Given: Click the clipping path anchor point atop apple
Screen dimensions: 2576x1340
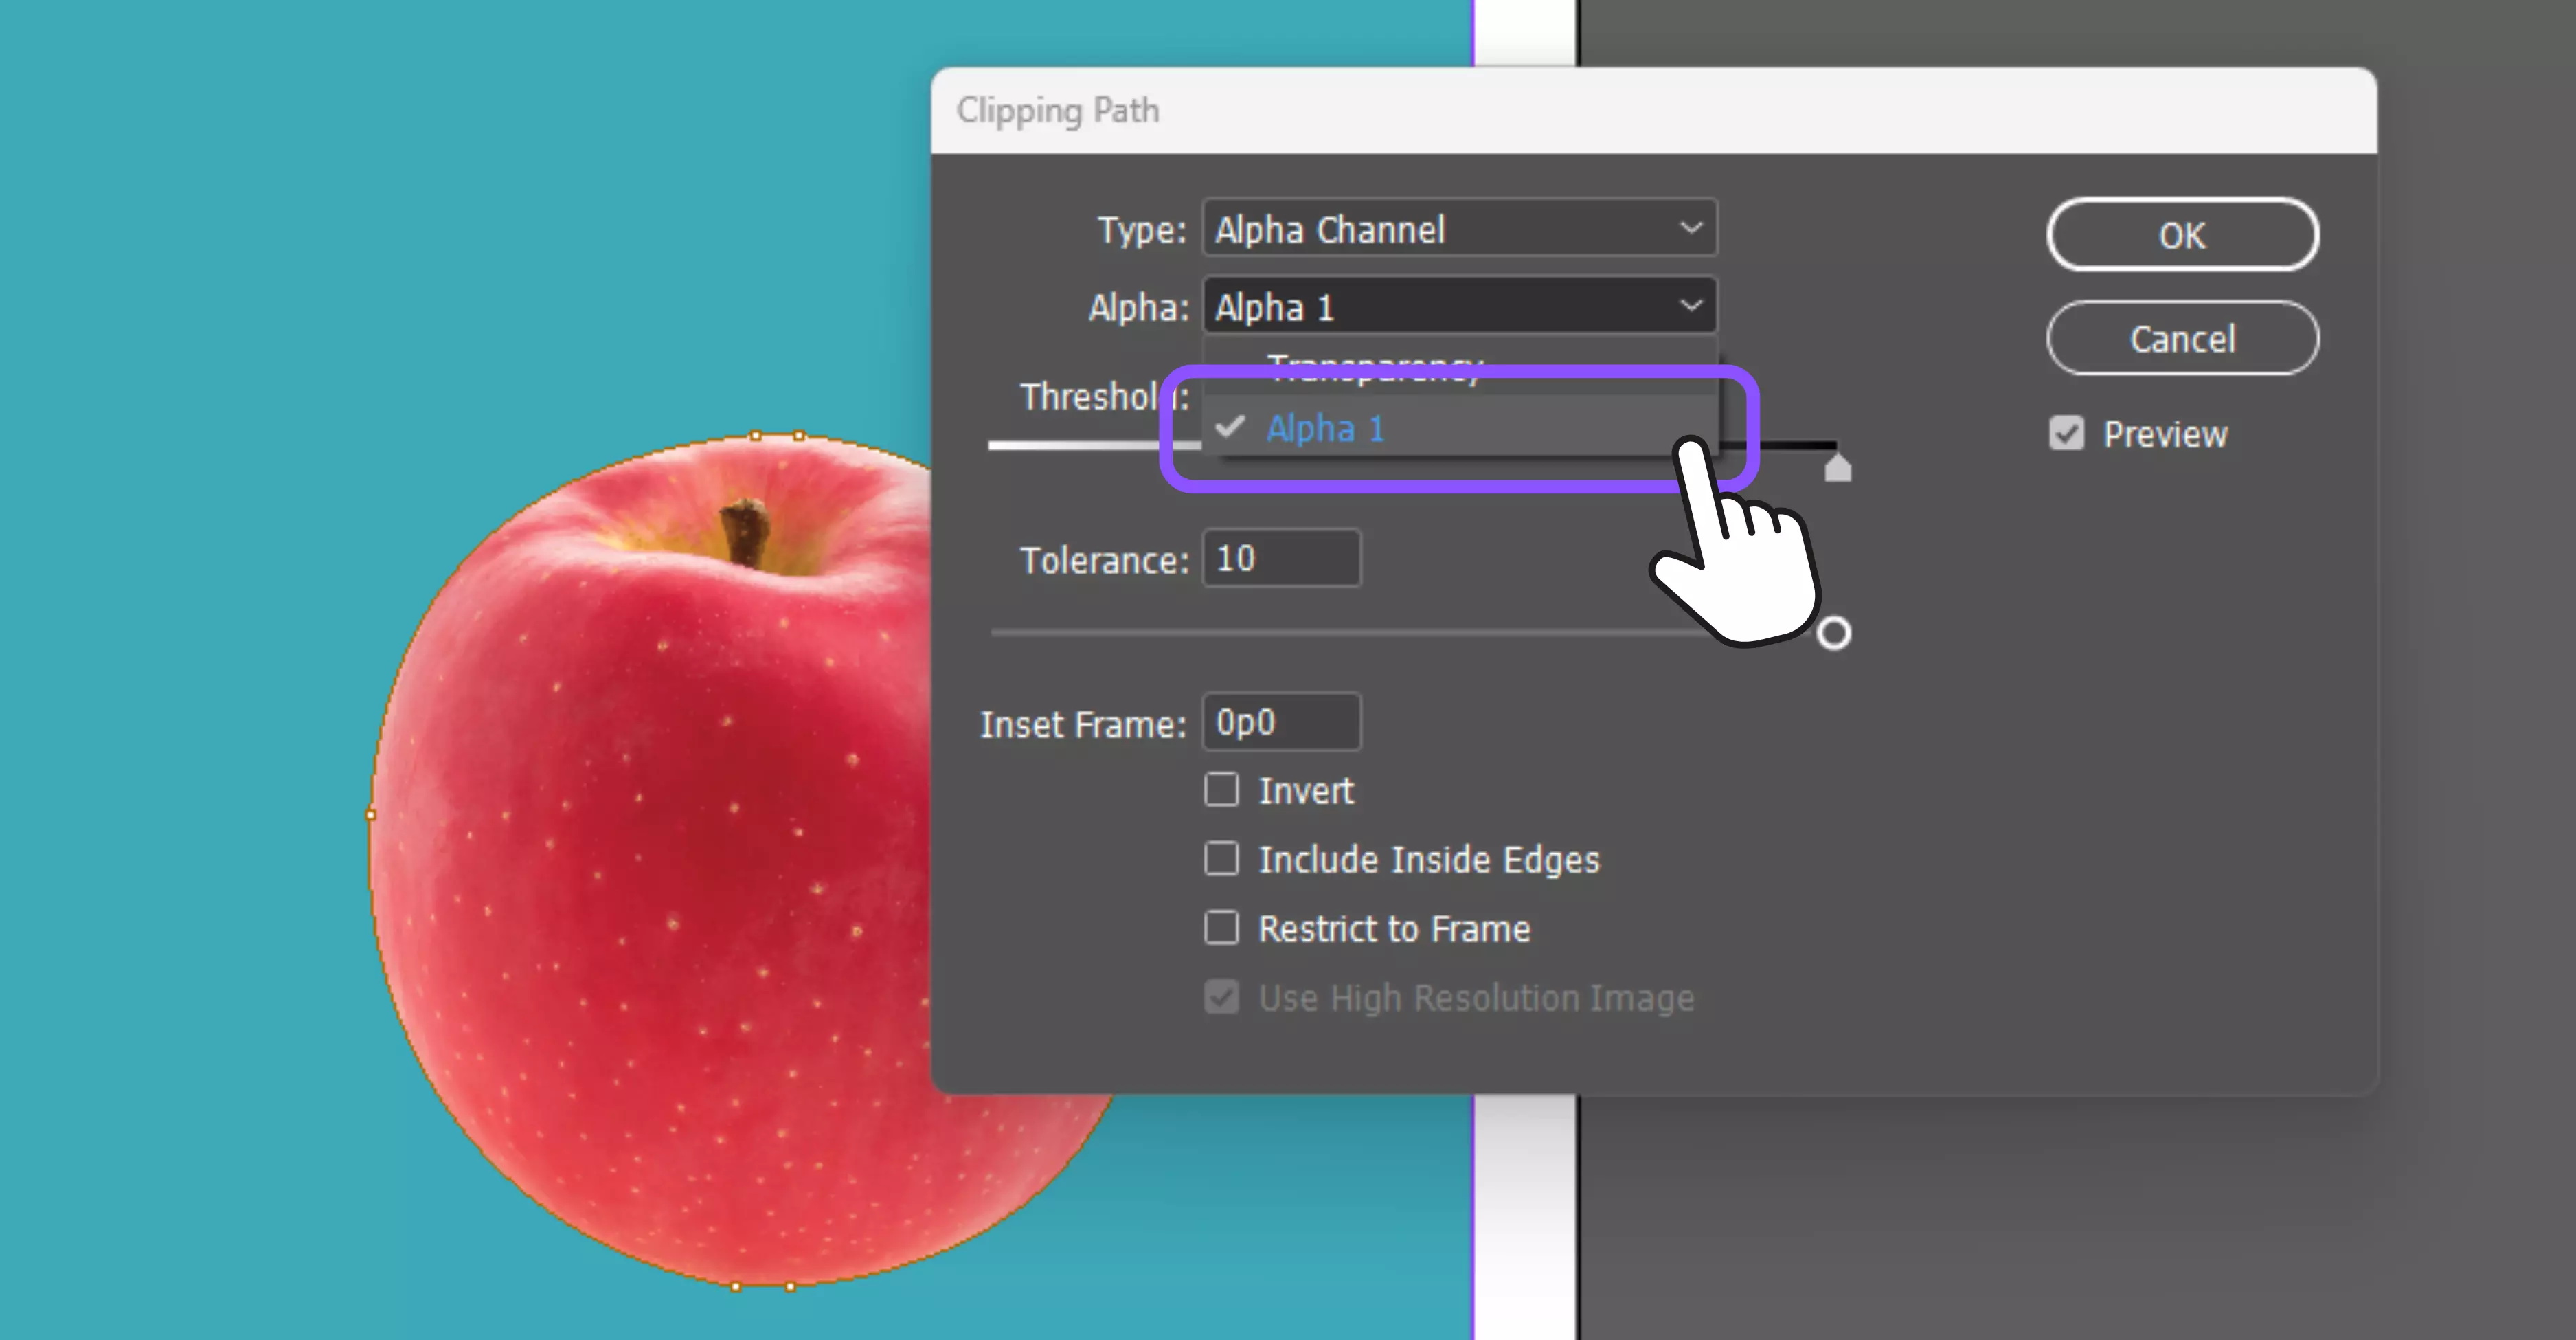Looking at the screenshot, I should 756,436.
